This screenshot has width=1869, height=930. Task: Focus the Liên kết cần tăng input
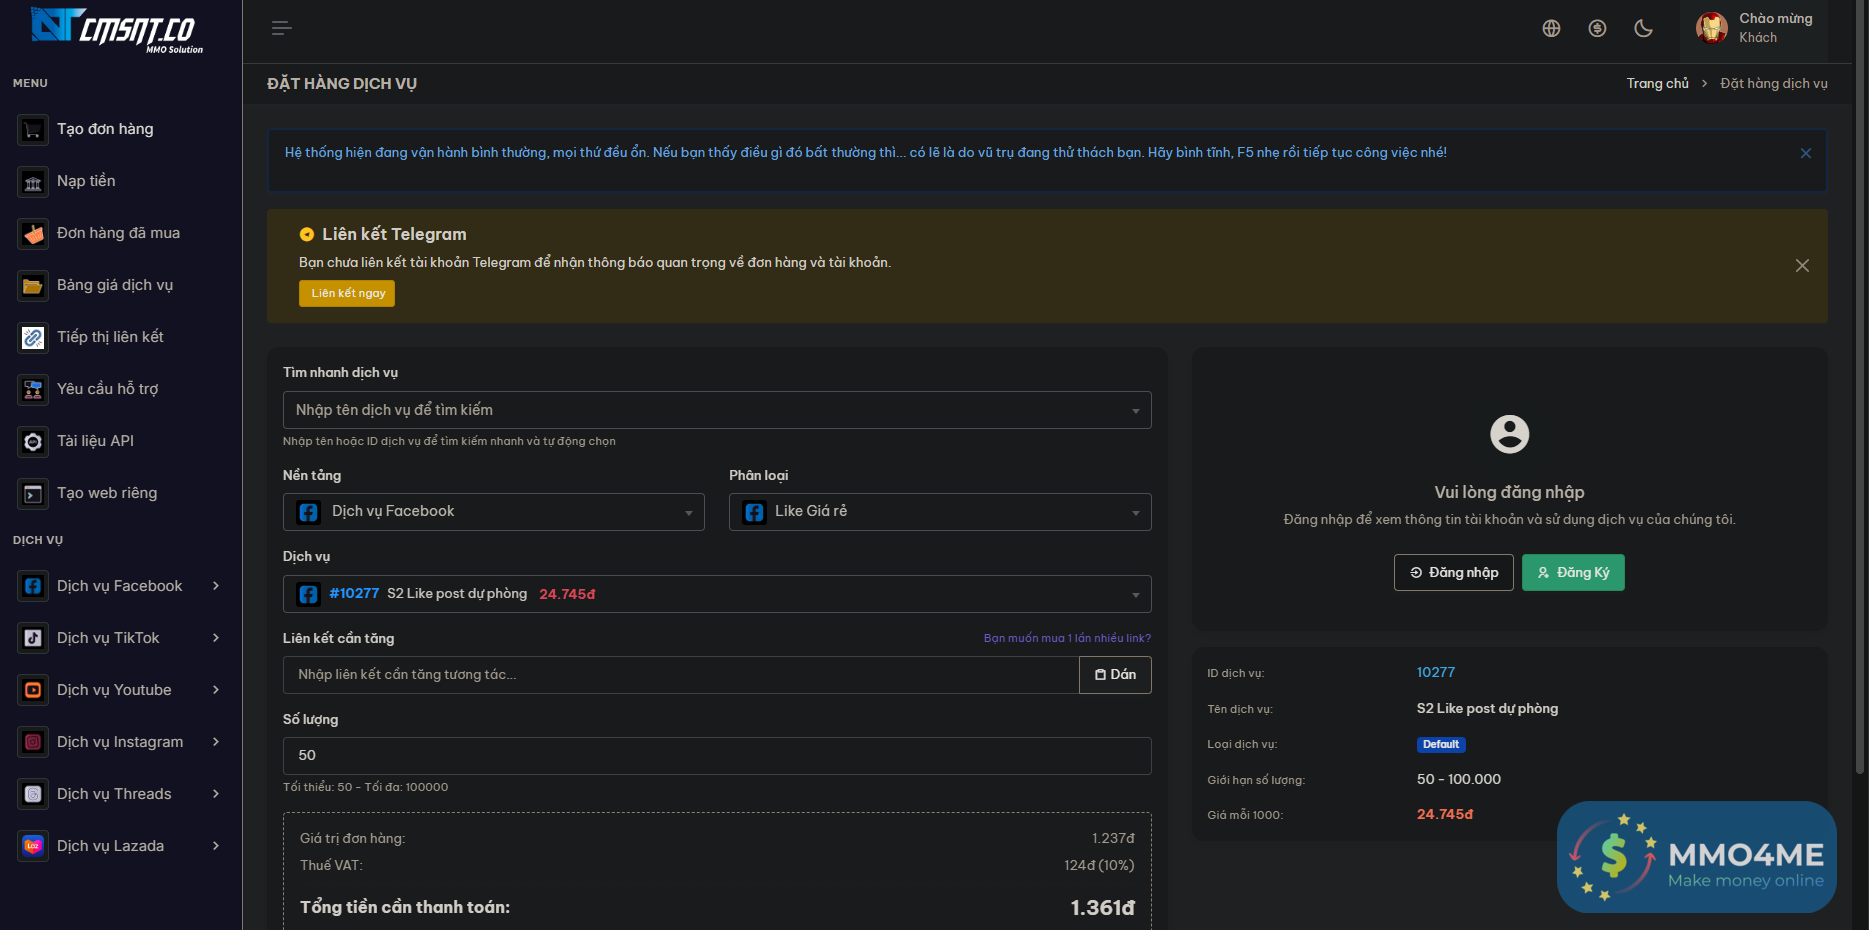(x=681, y=675)
